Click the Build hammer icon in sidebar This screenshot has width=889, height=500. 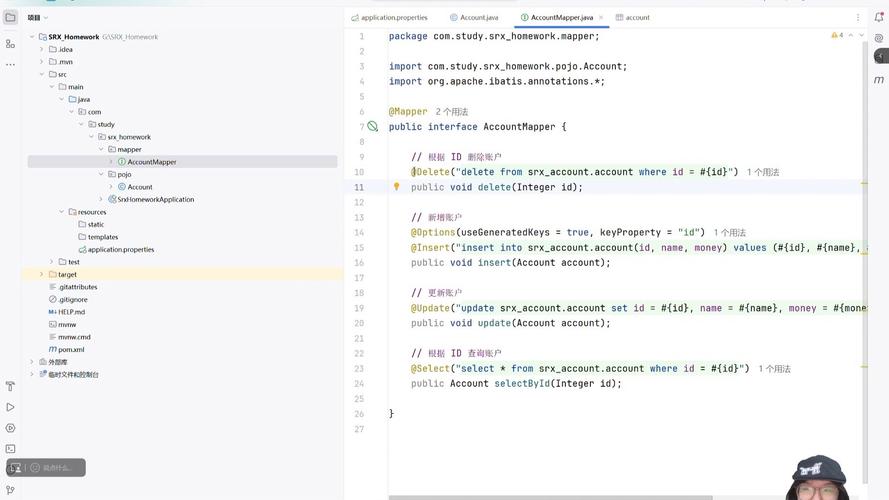point(10,386)
